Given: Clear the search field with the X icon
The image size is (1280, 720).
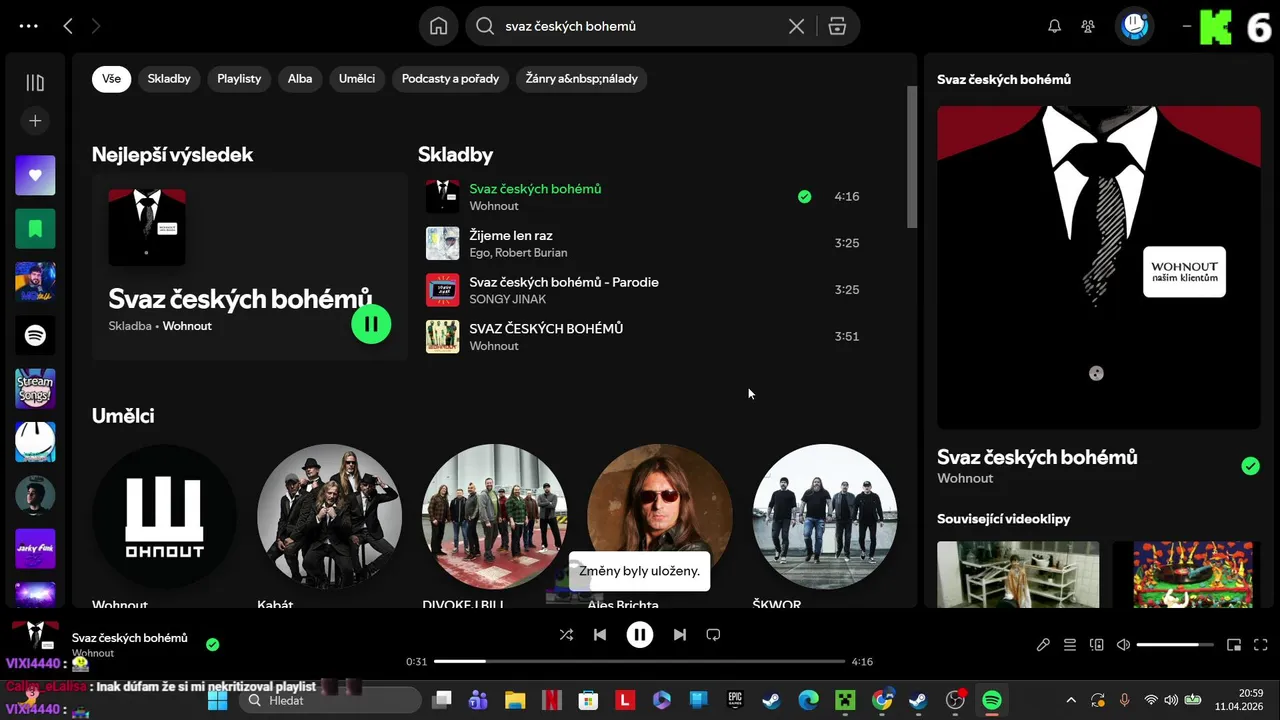Looking at the screenshot, I should pyautogui.click(x=796, y=27).
